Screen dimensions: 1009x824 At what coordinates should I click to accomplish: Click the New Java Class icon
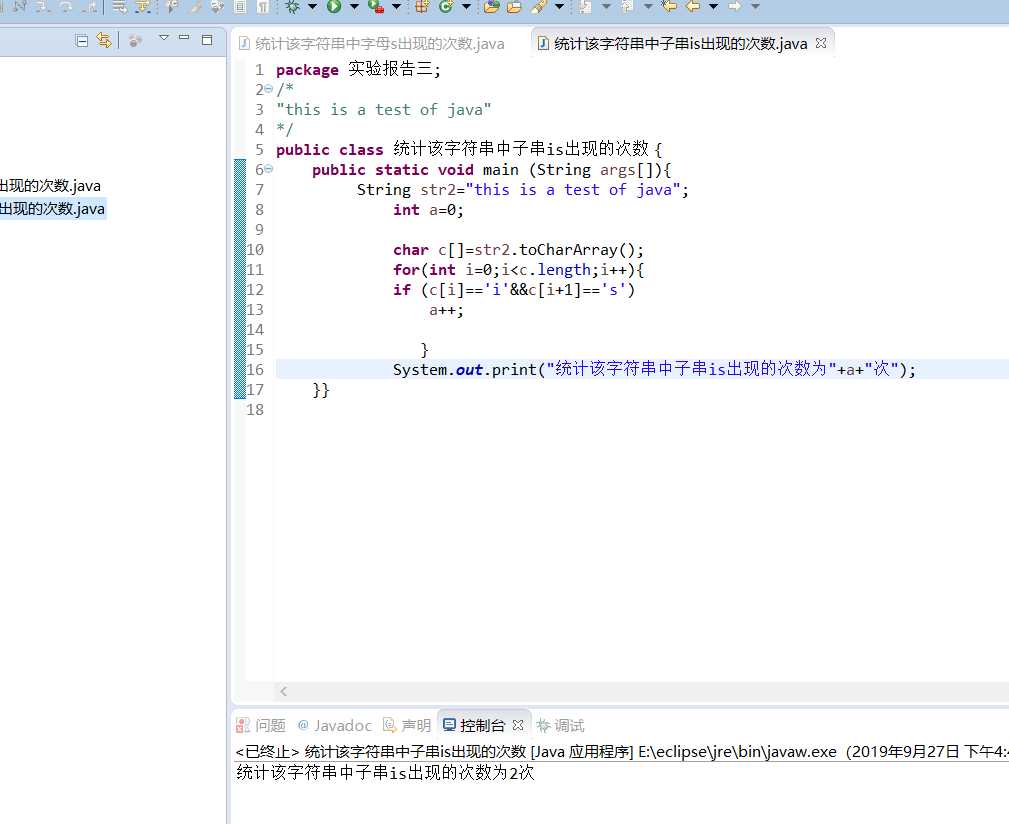(x=445, y=6)
